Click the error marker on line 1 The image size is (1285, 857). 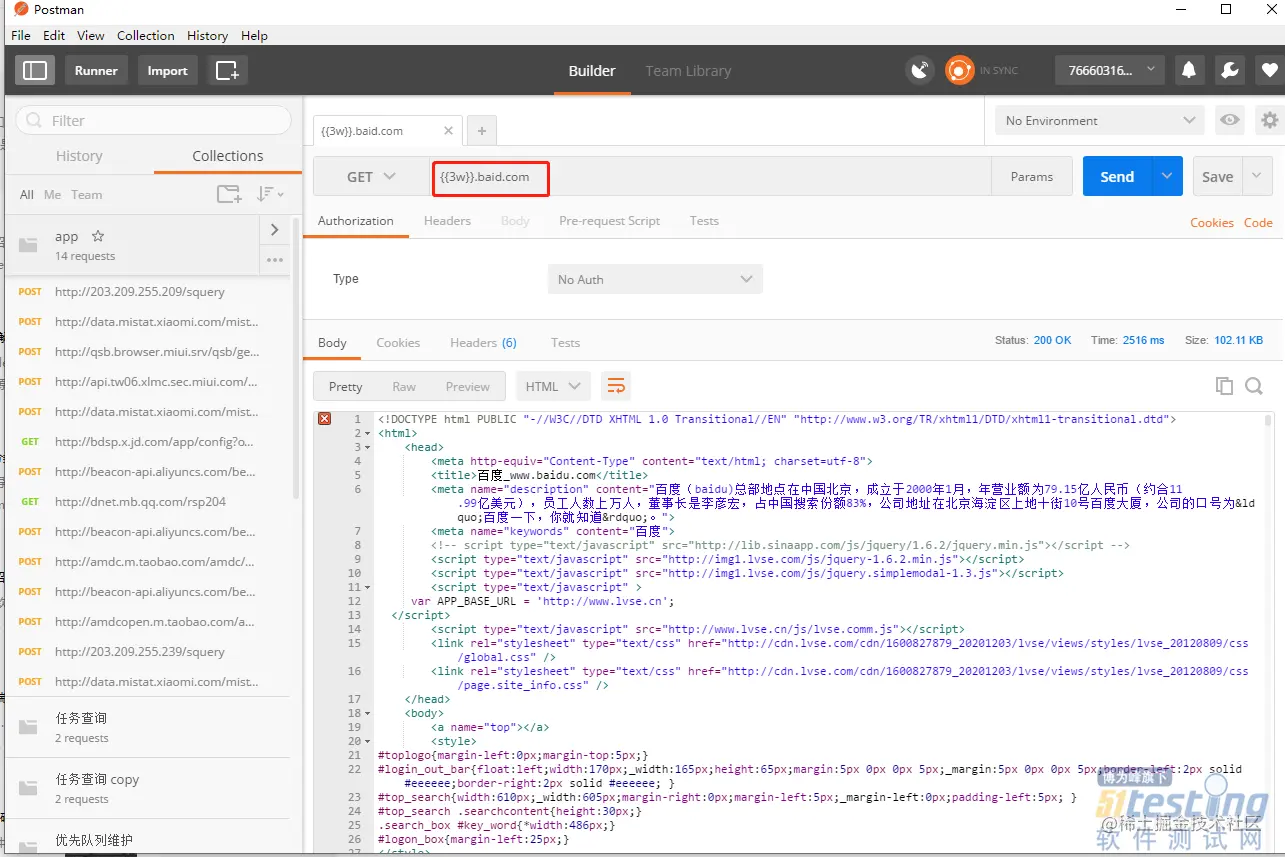tap(324, 419)
